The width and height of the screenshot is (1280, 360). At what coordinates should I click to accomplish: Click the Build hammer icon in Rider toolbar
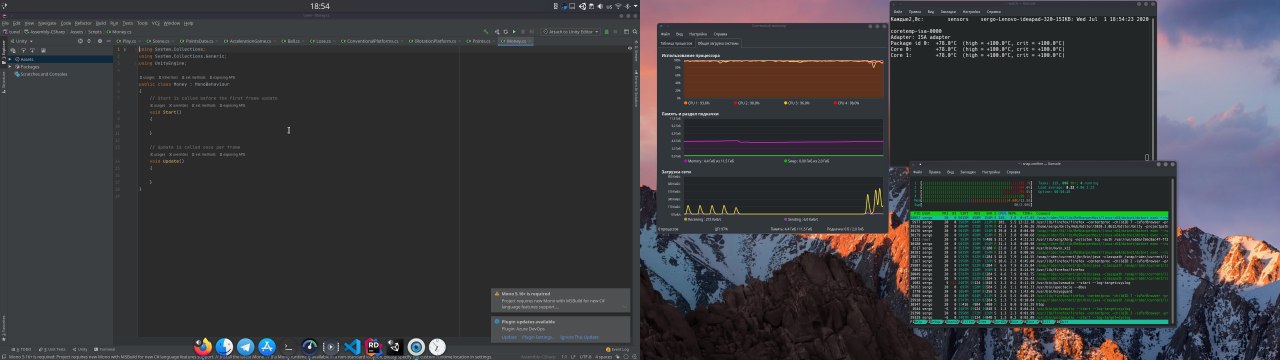coord(486,32)
